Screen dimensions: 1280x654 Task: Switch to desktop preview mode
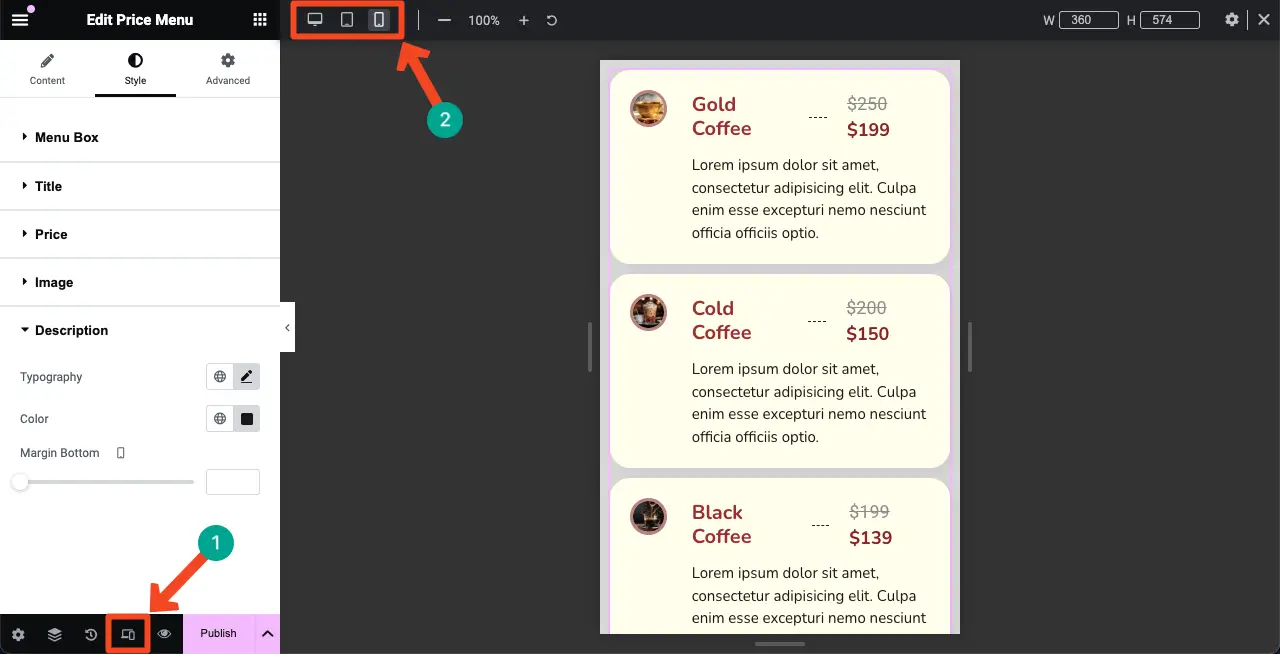click(315, 20)
